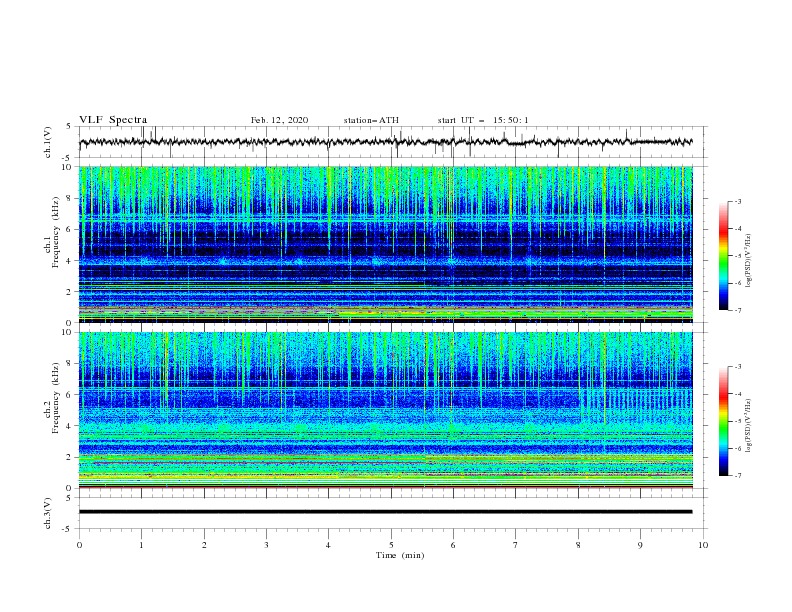Viewport: 792px width, 612px height.
Task: Click the thick black ch.3 voltage trace
Action: (x=386, y=512)
